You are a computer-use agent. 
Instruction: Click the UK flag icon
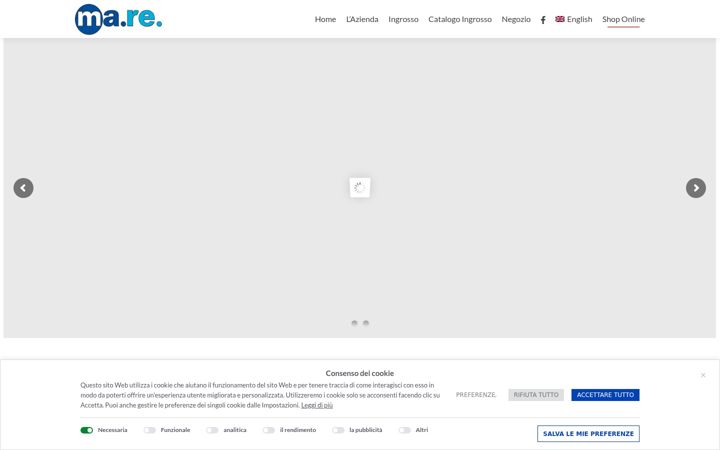[560, 19]
